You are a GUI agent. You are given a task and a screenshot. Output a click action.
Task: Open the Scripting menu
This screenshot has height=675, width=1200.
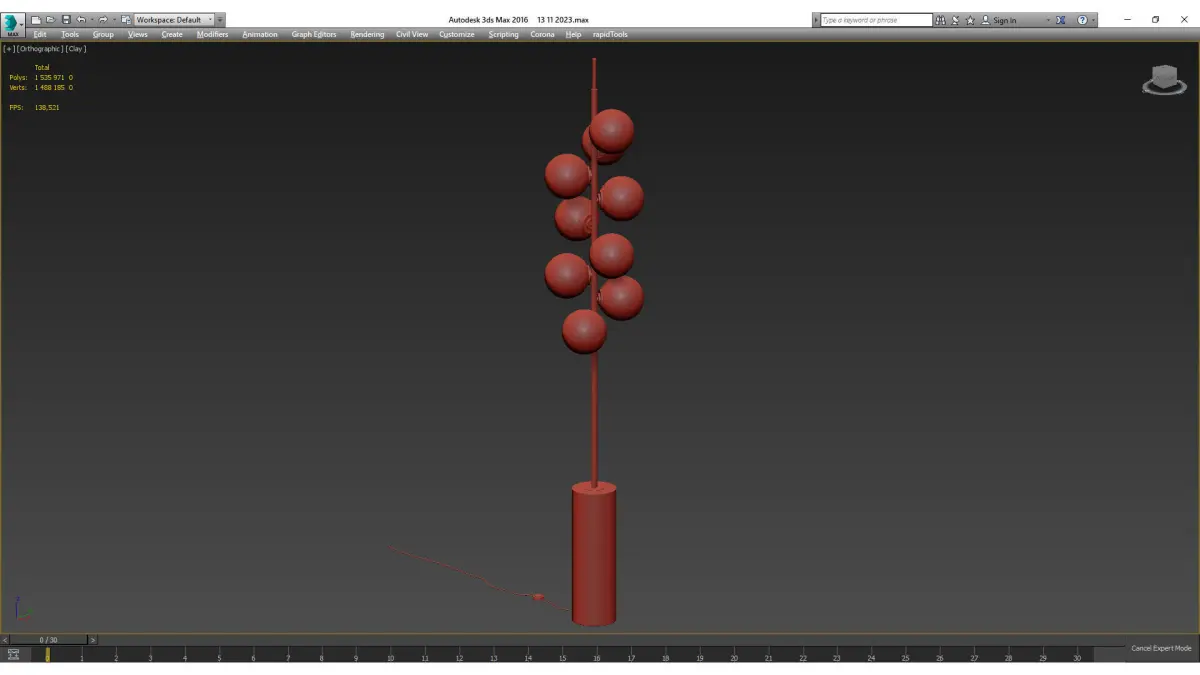pyautogui.click(x=503, y=34)
